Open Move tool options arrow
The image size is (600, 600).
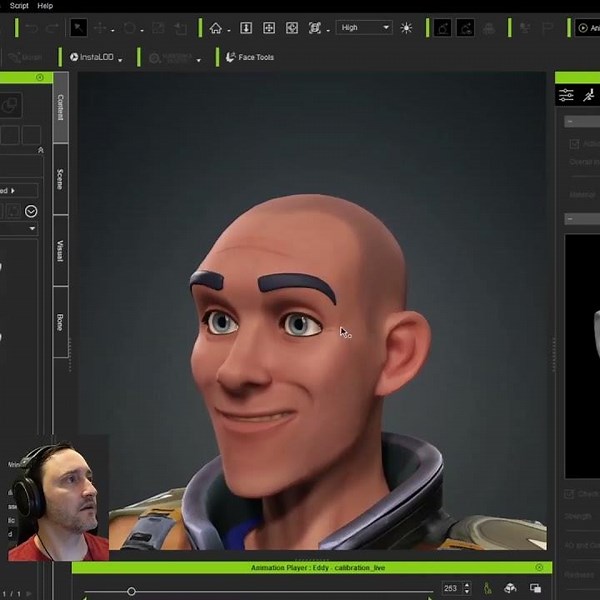pos(112,31)
